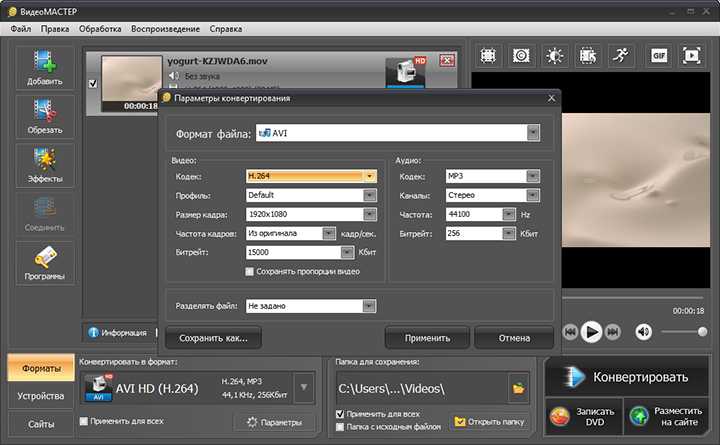Open the Правка menu
720x445 pixels.
point(55,28)
